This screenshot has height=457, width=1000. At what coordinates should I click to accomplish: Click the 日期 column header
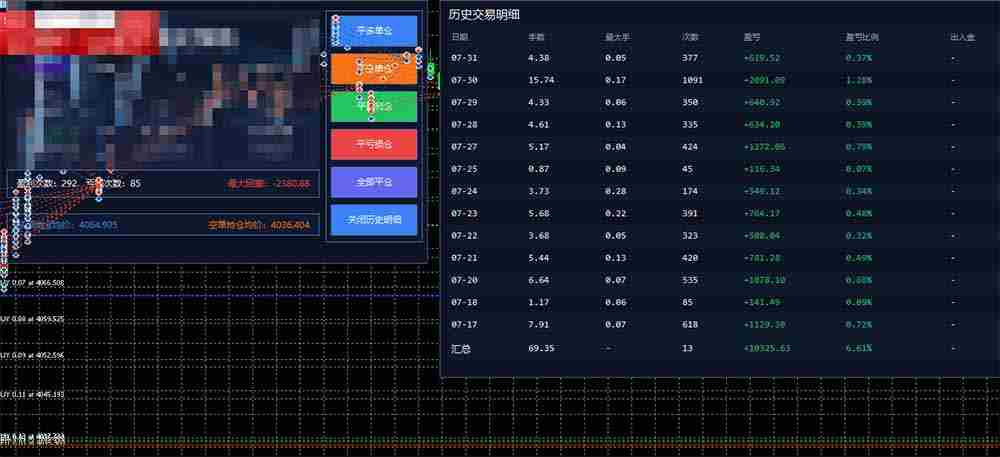coord(459,37)
